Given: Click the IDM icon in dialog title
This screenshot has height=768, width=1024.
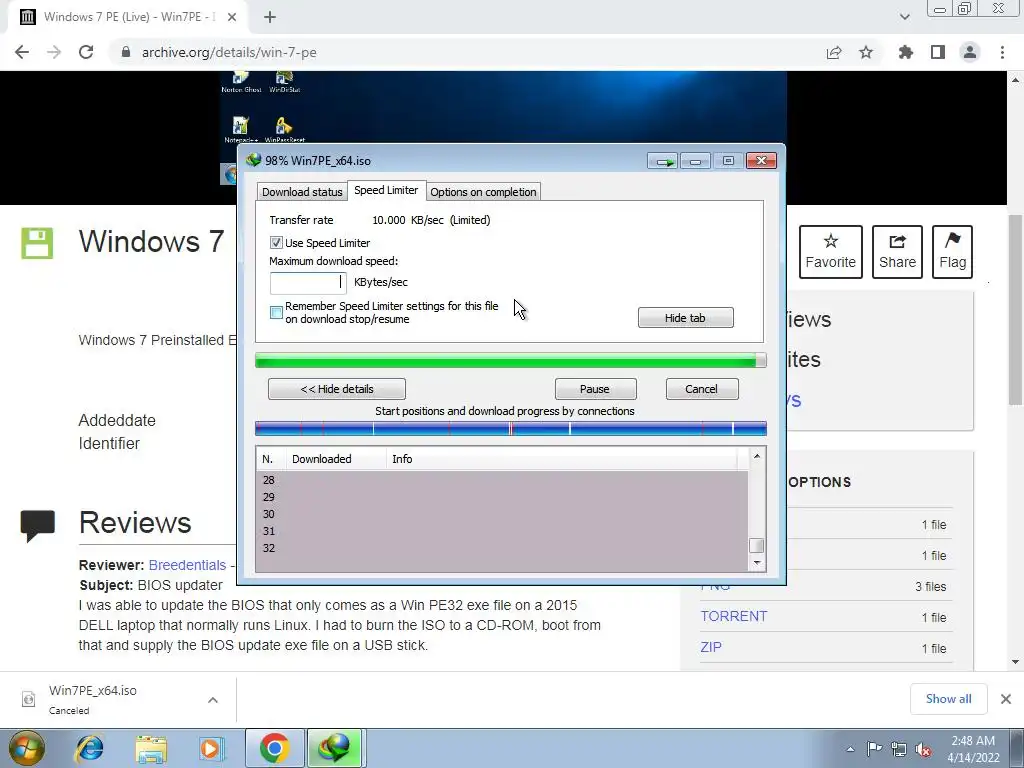Looking at the screenshot, I should point(253,160).
